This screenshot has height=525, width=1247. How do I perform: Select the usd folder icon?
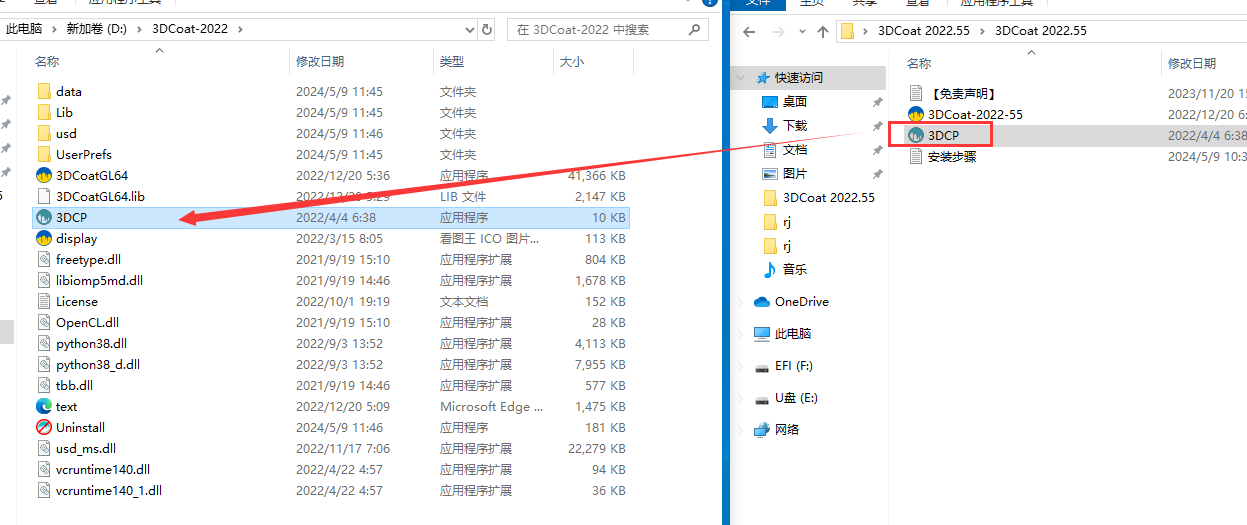tap(43, 133)
